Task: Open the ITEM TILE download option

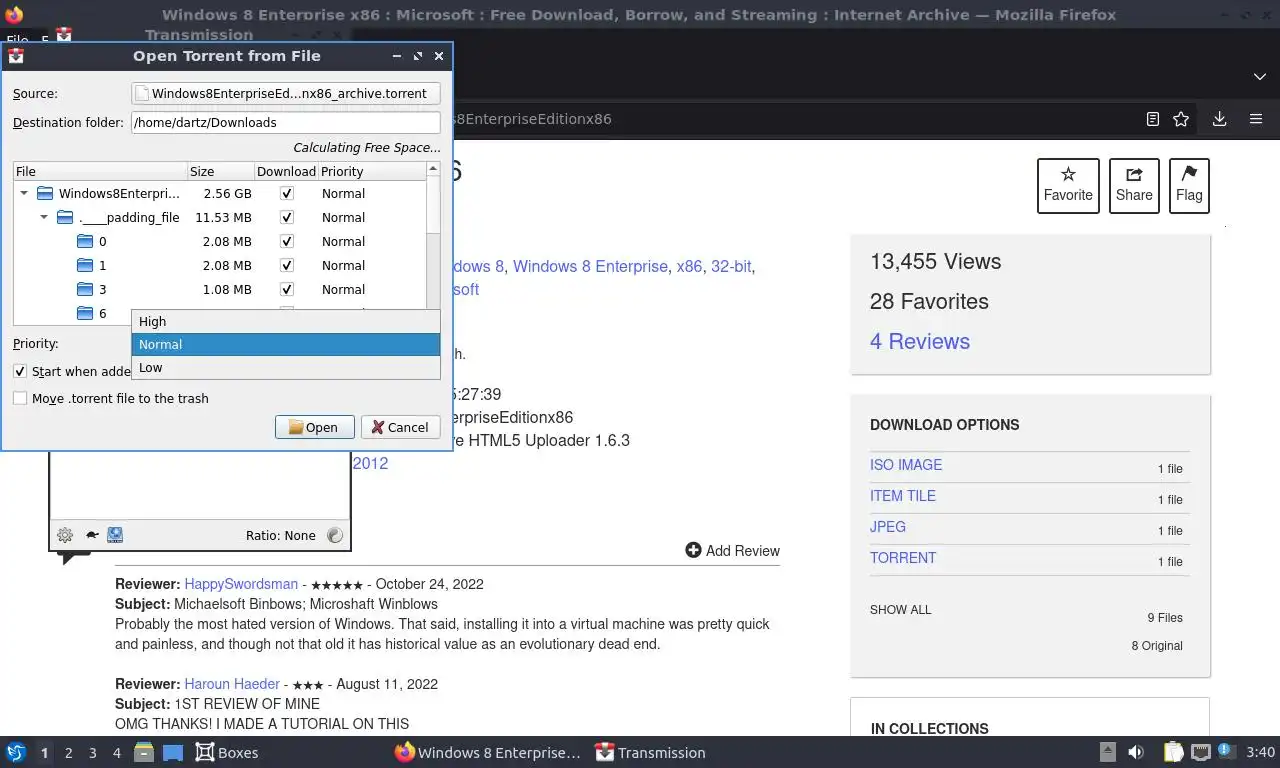Action: tap(903, 496)
